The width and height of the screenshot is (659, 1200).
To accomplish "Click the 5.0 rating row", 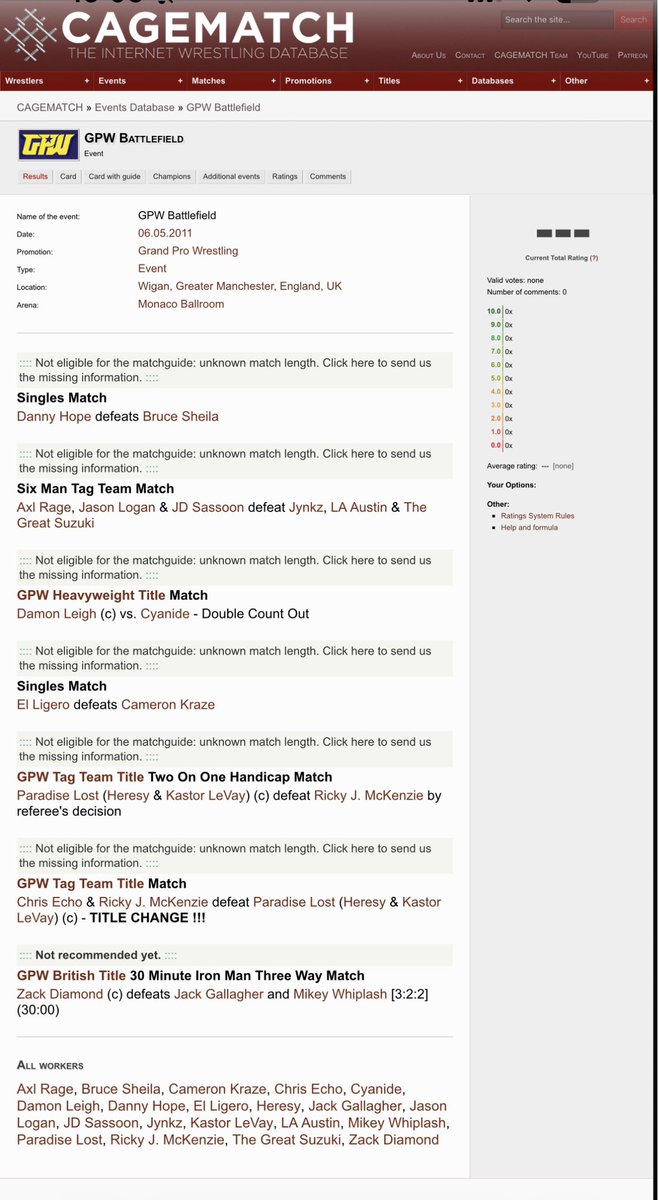I will [x=500, y=378].
